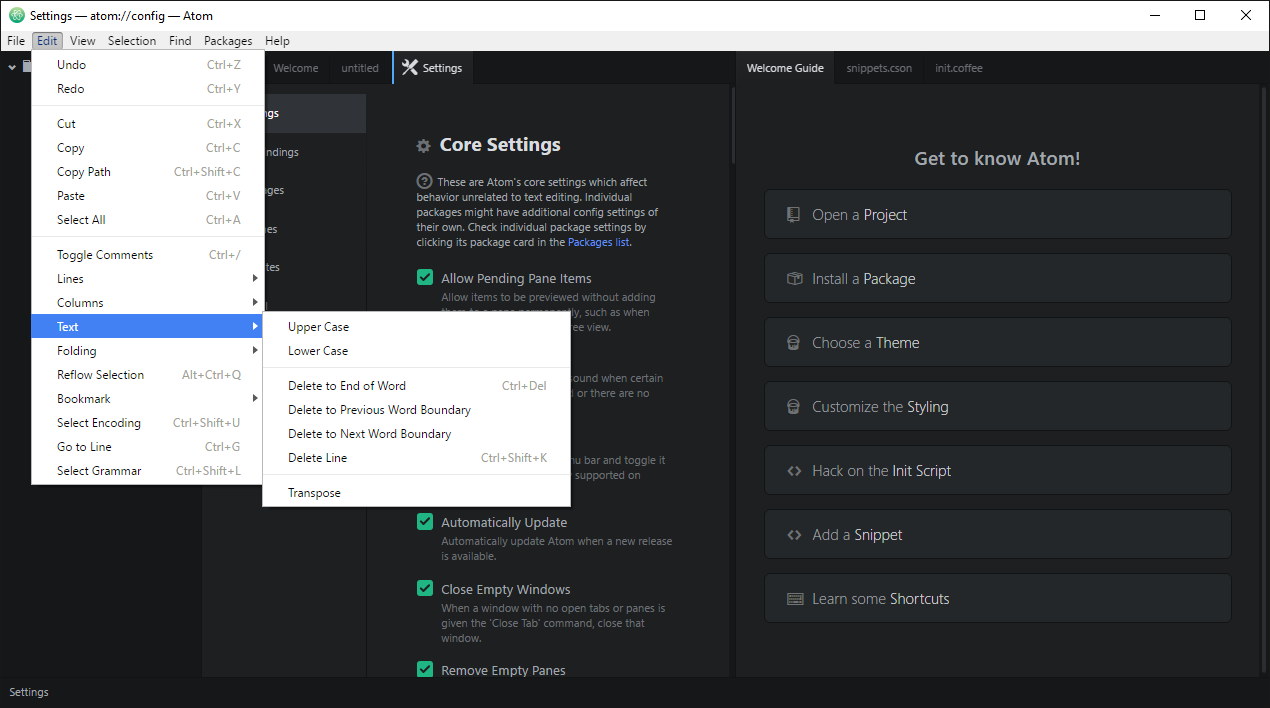
Task: Click the keyboard icon in Learn some Shortcuts
Action: (x=793, y=598)
